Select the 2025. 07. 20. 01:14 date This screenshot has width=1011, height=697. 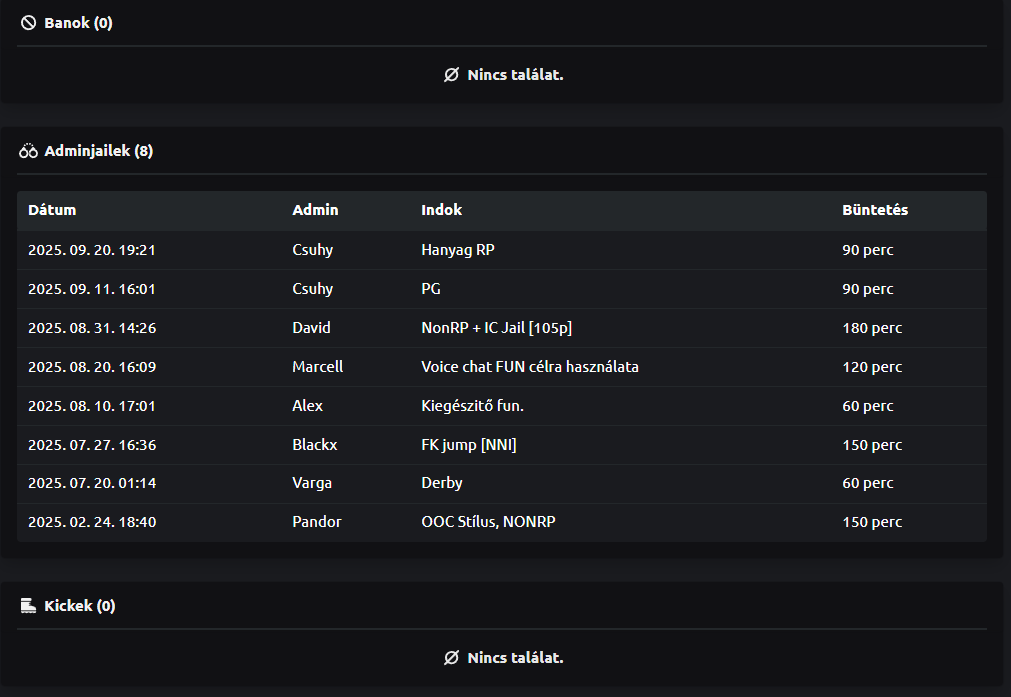click(x=92, y=483)
